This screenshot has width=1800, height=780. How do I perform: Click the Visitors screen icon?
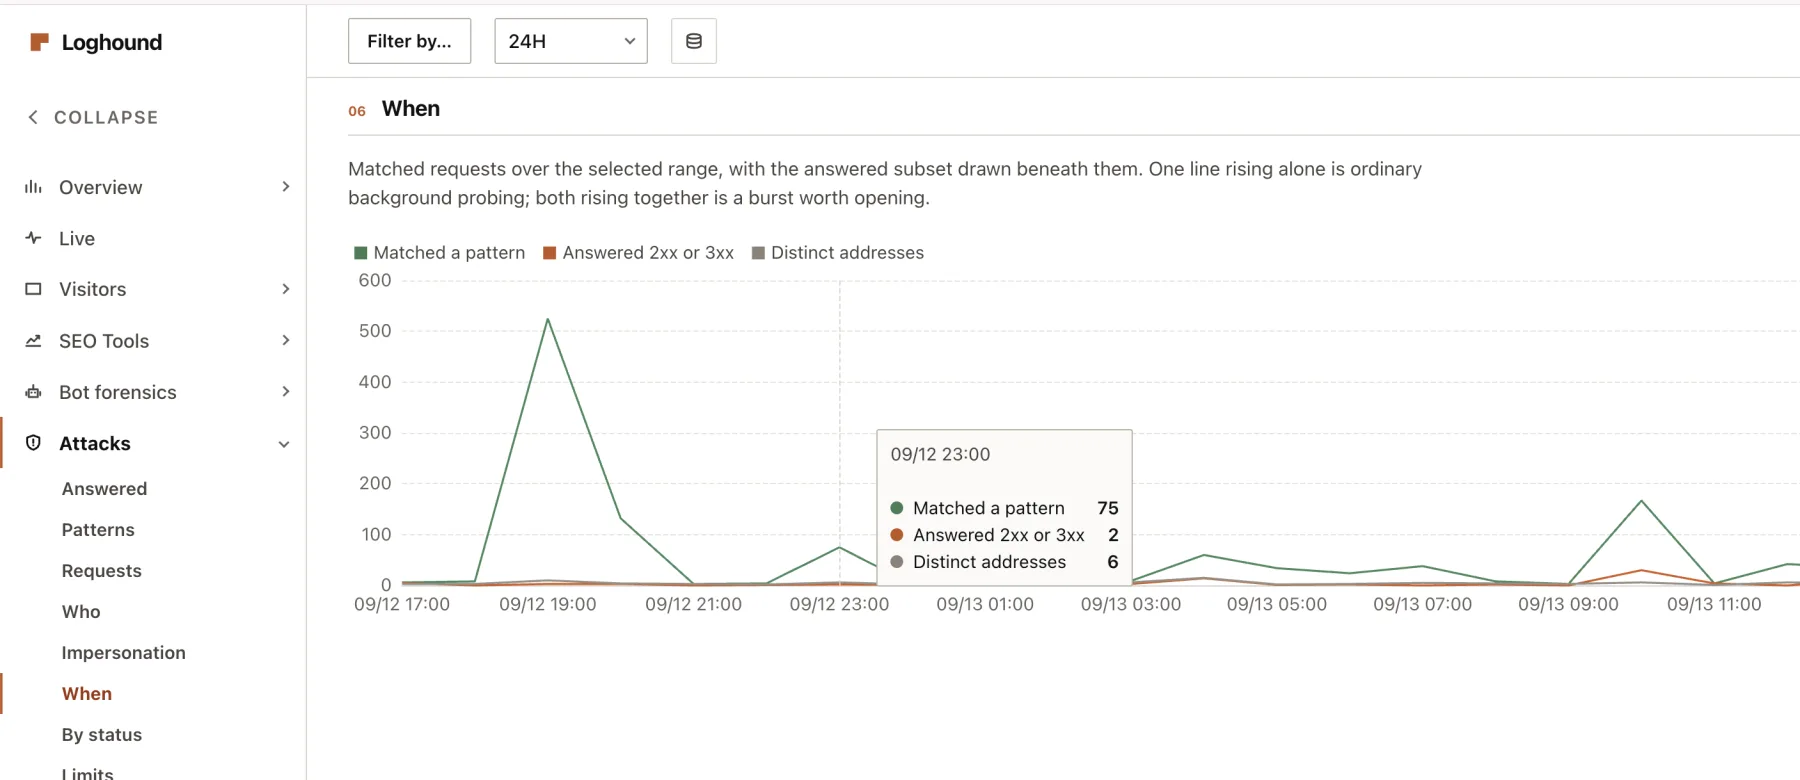tap(33, 289)
